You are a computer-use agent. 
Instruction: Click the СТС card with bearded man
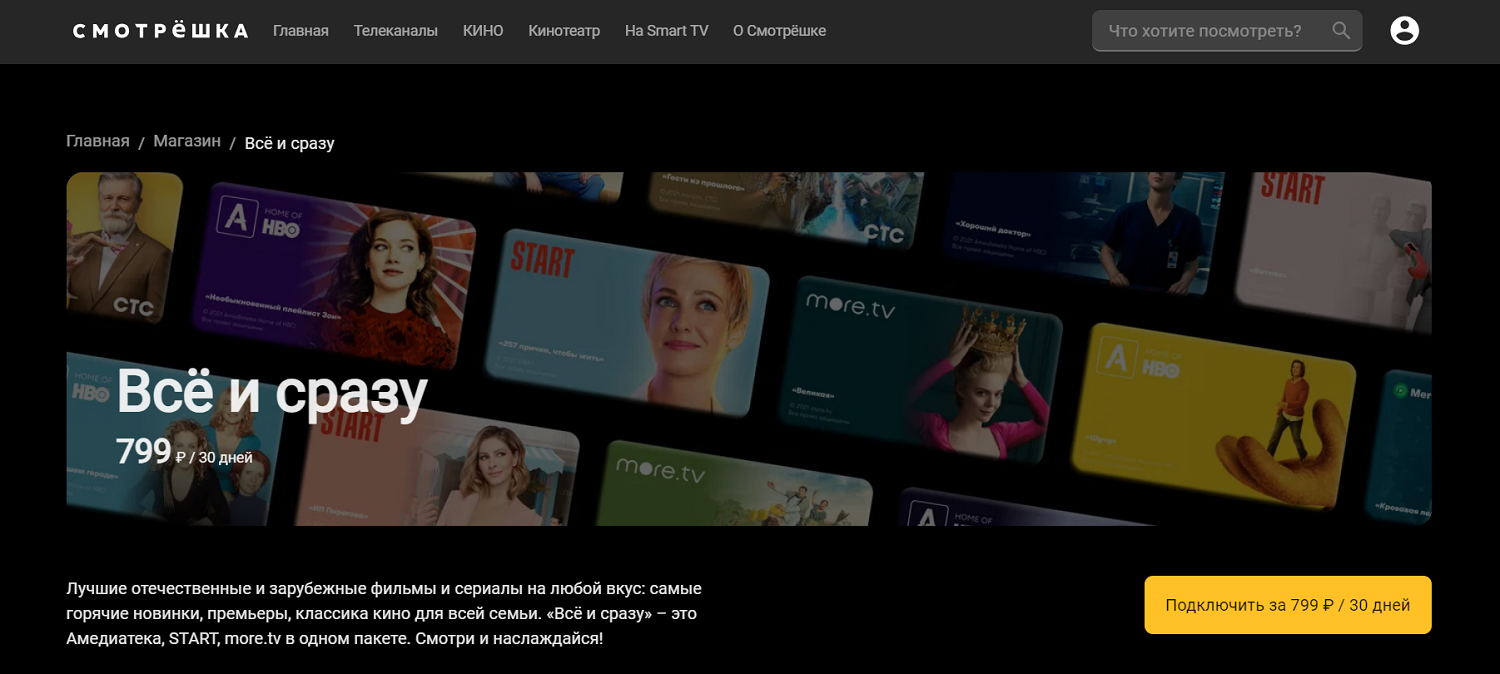pos(124,247)
